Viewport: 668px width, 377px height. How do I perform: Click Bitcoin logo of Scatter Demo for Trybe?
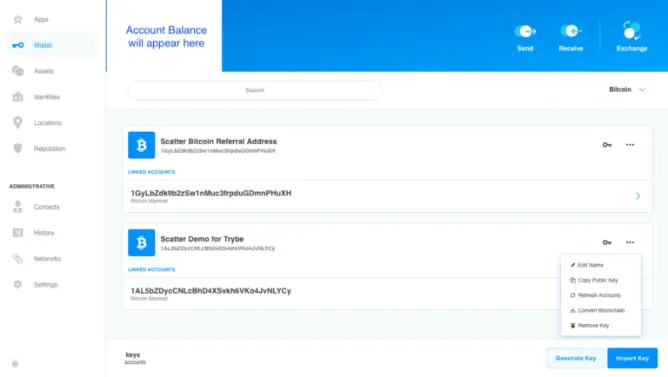click(x=141, y=242)
